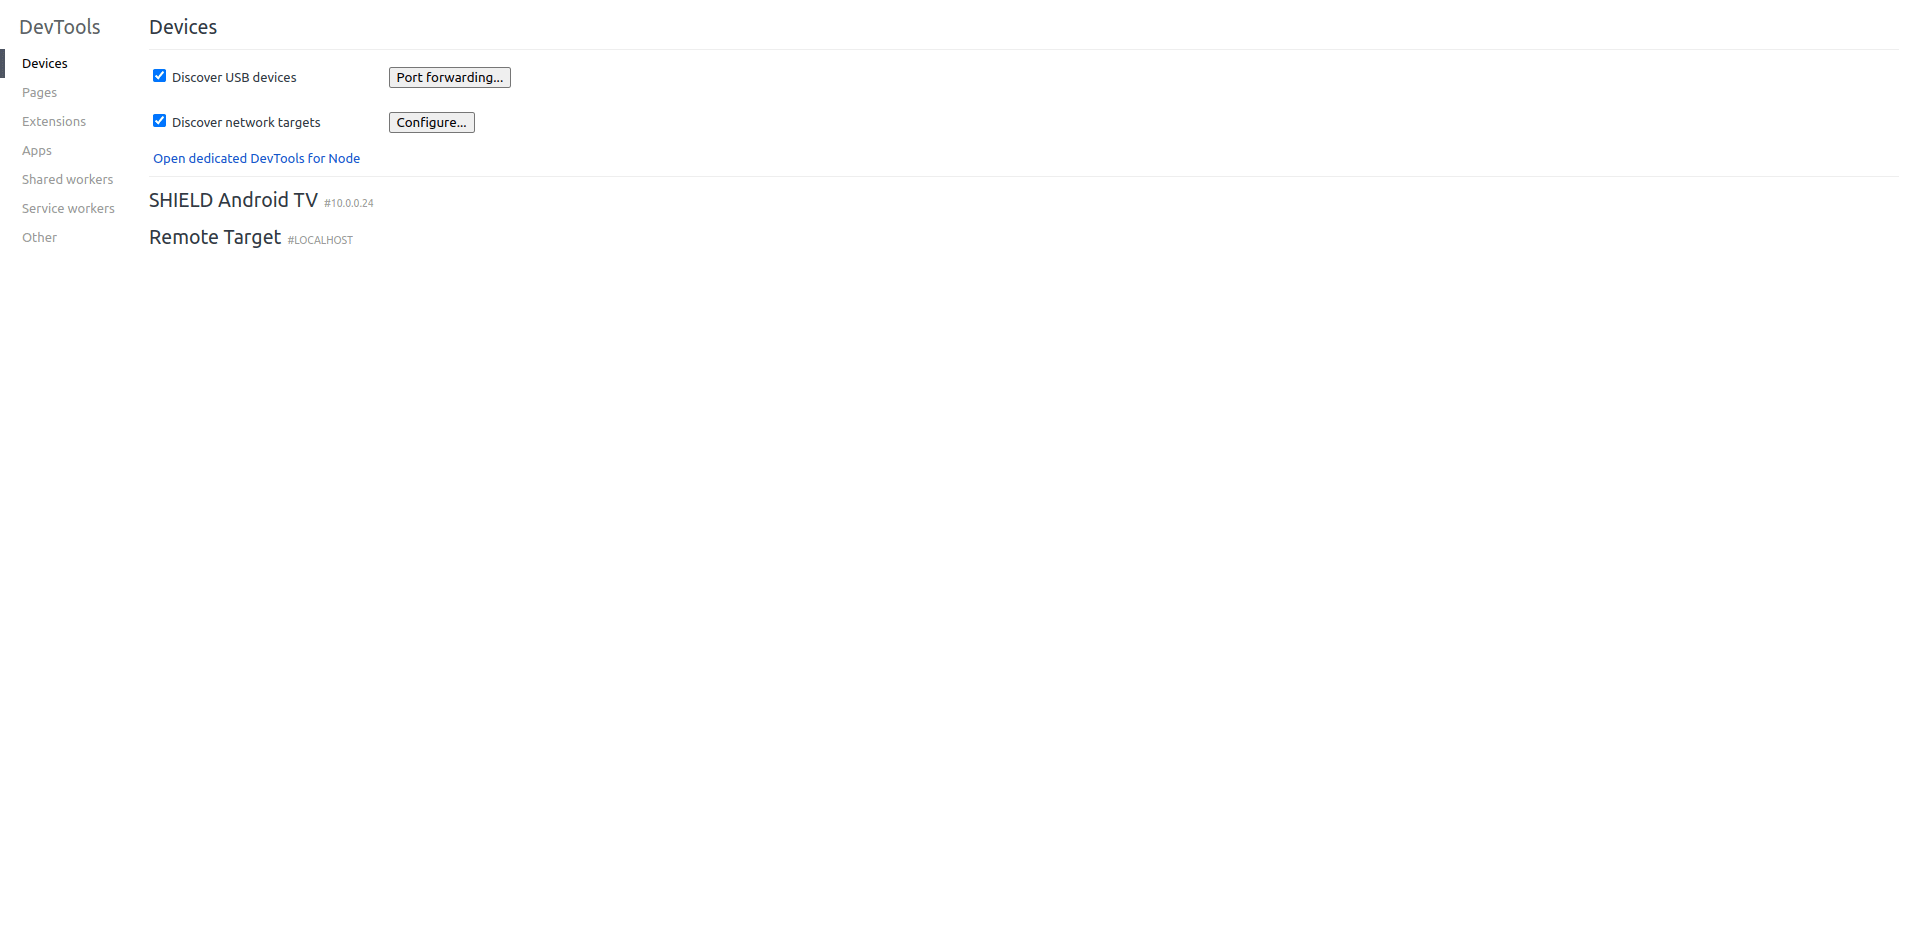Click the DevTools title in the sidebar
1918x934 pixels.
60,27
